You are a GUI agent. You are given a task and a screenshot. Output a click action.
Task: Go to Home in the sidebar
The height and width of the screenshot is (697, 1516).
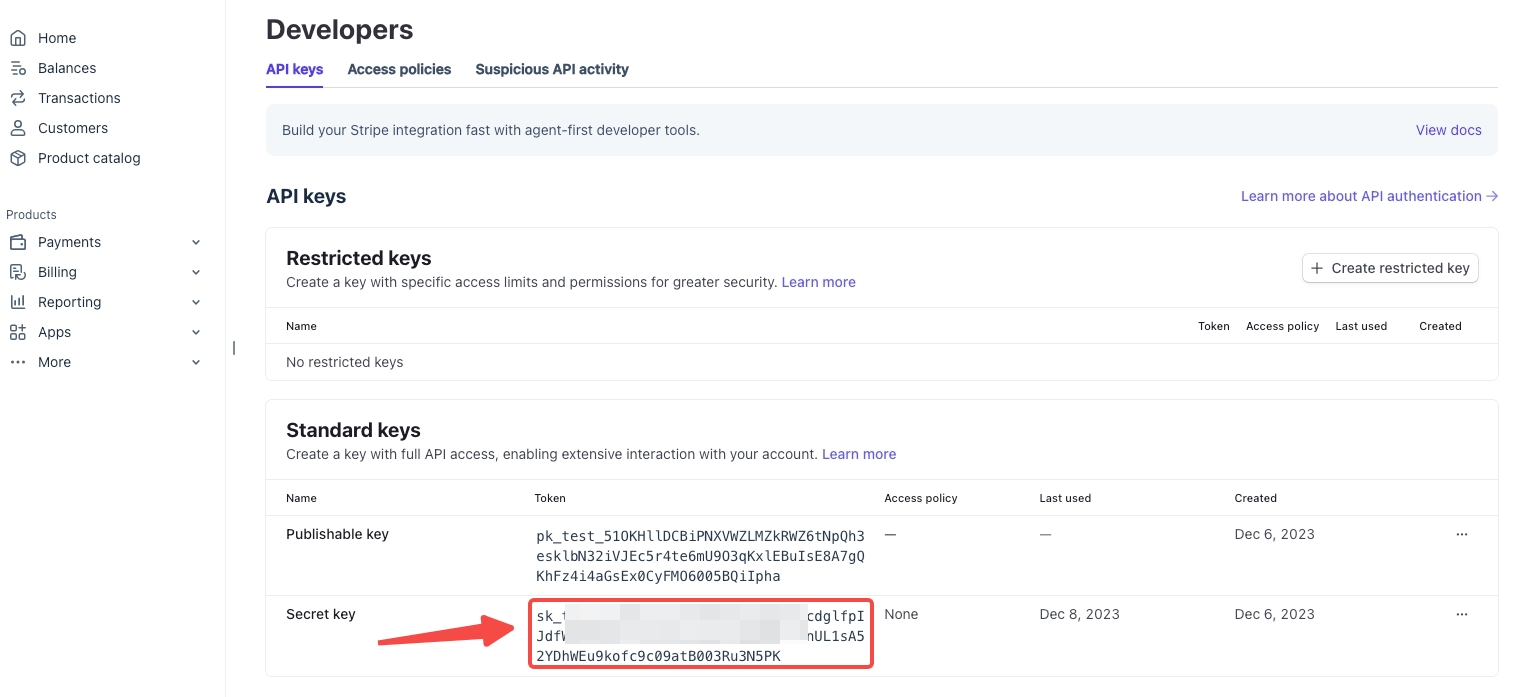[x=57, y=38]
